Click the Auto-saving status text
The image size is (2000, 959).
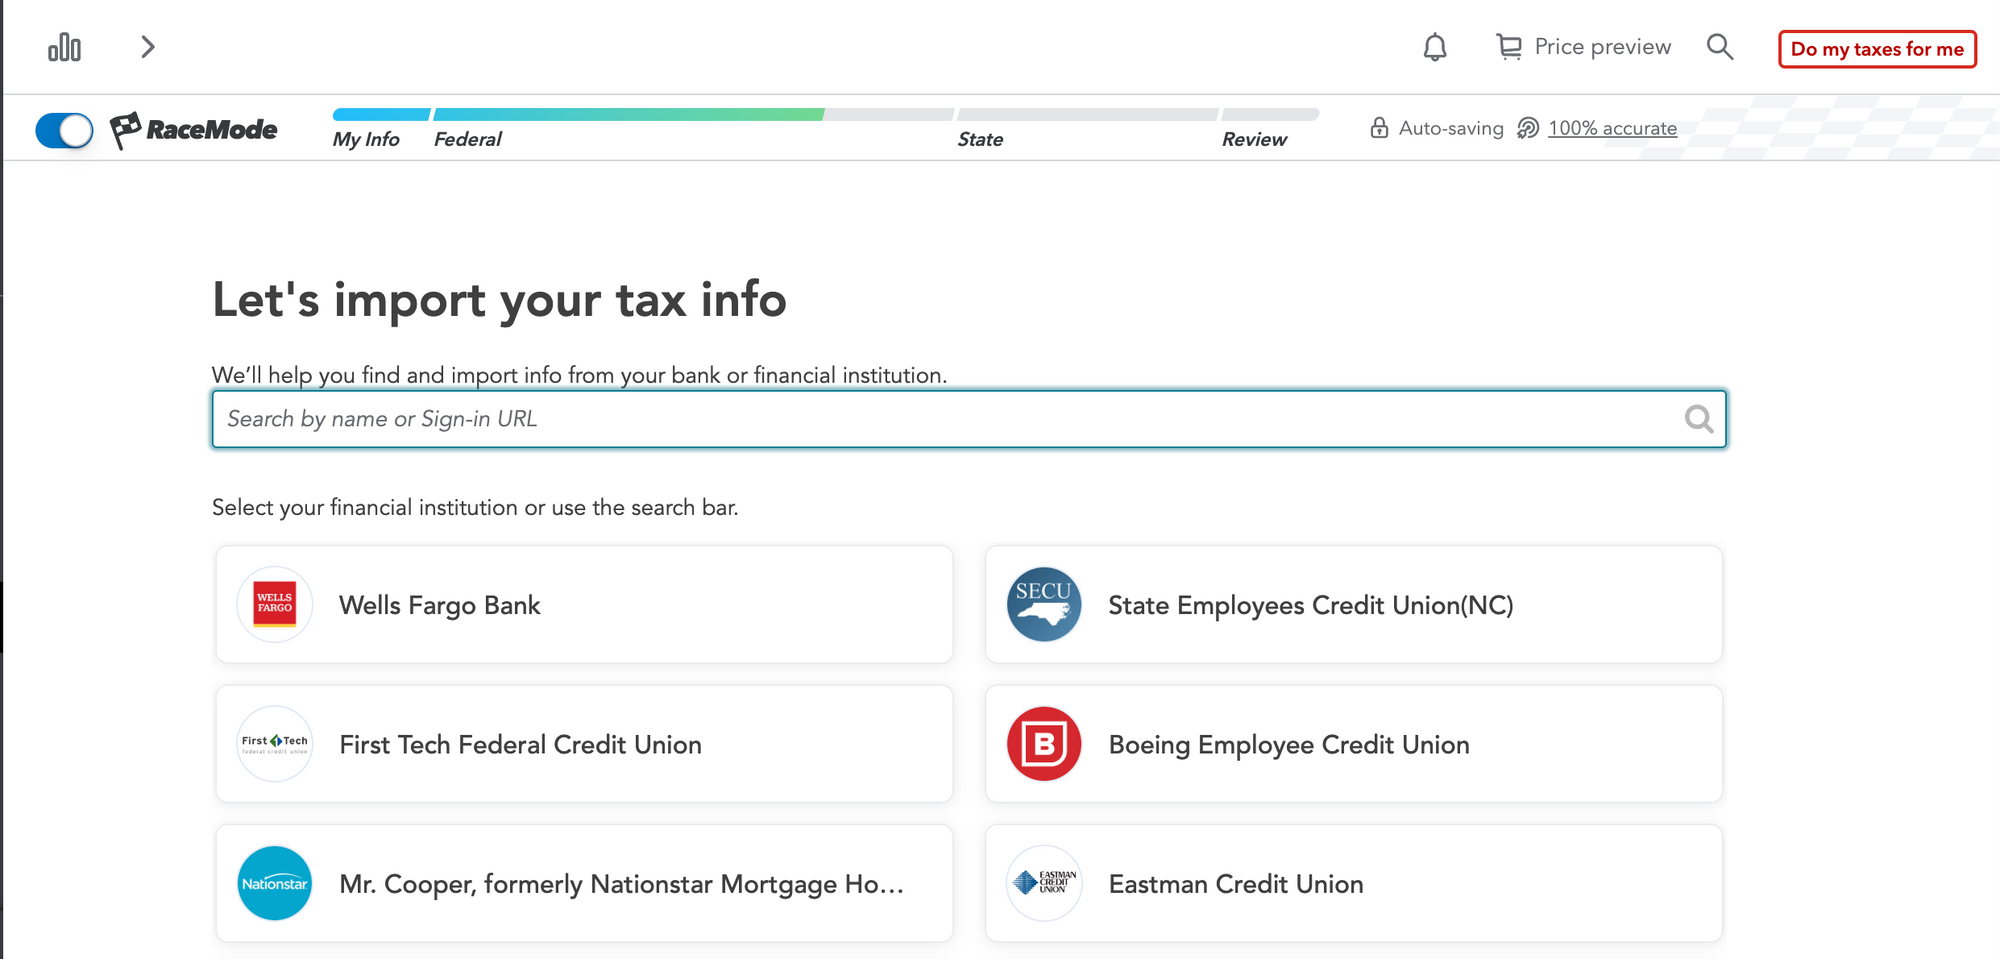(1451, 128)
